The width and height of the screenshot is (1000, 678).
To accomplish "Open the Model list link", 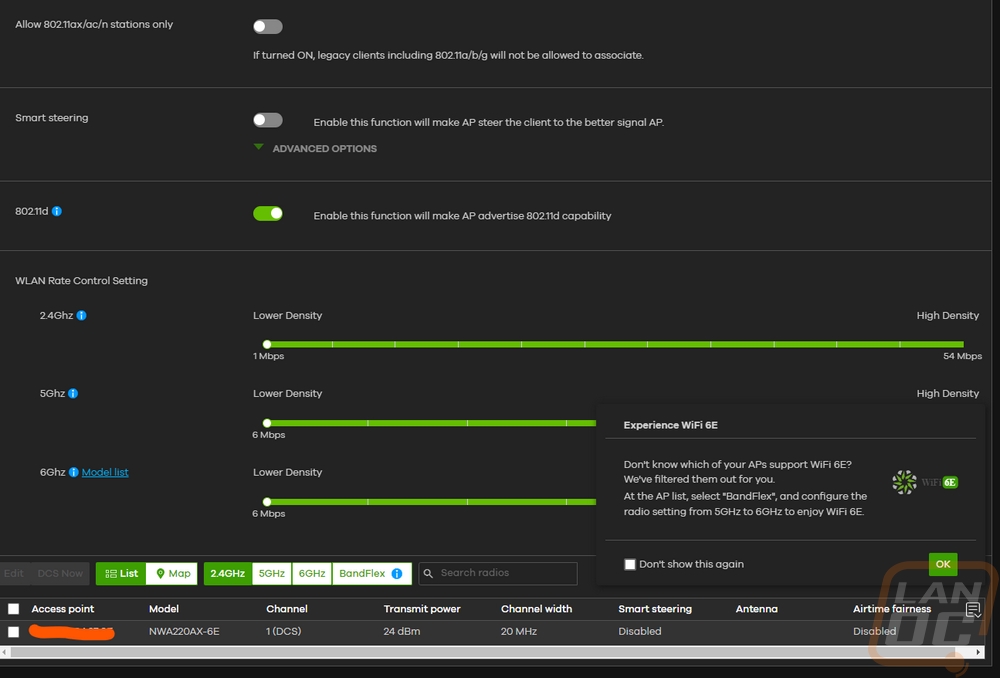I will [105, 472].
